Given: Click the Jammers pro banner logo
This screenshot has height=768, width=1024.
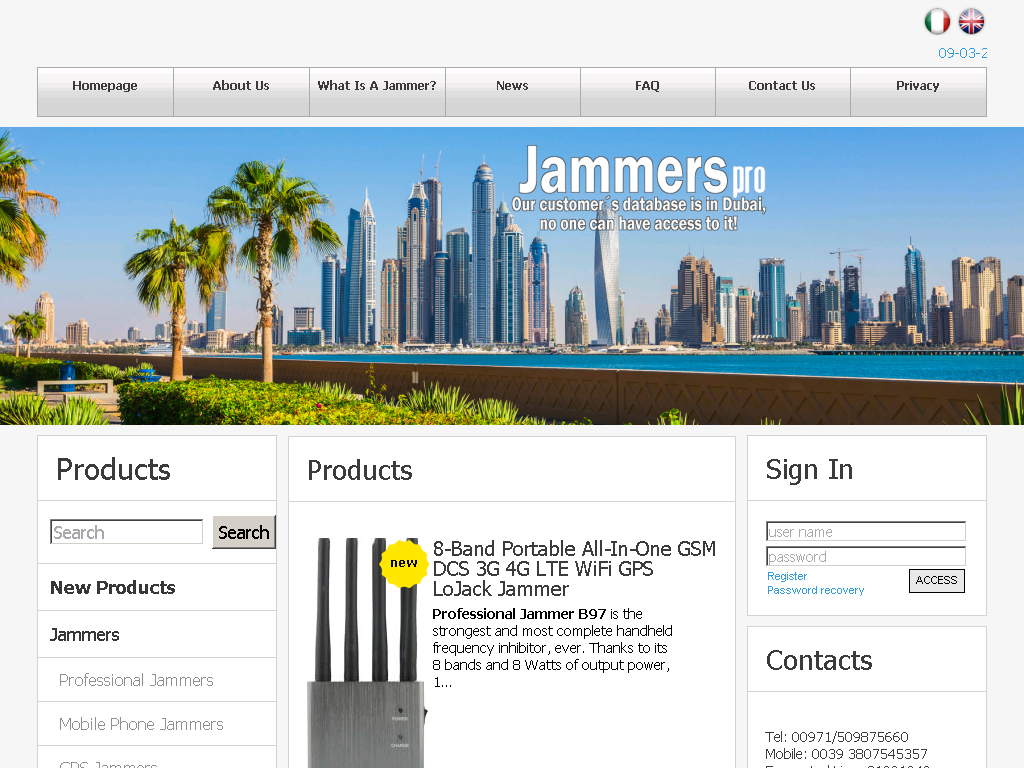Looking at the screenshot, I should coord(641,188).
